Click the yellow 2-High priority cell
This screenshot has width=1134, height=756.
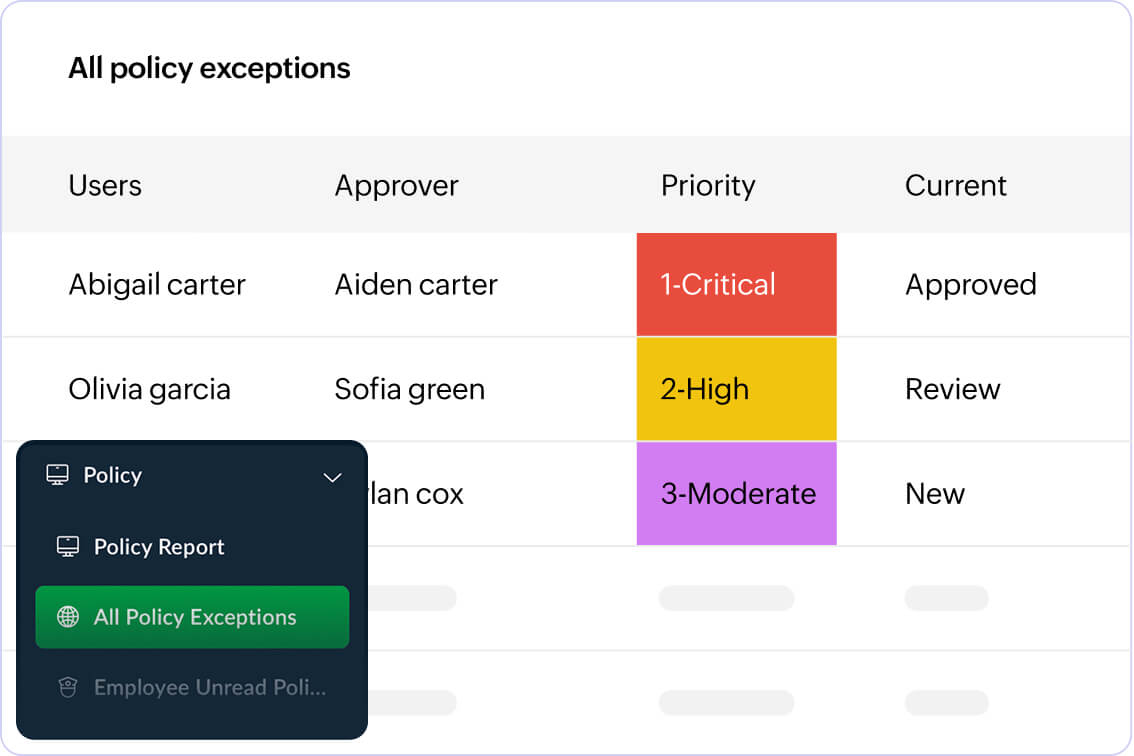coord(736,389)
